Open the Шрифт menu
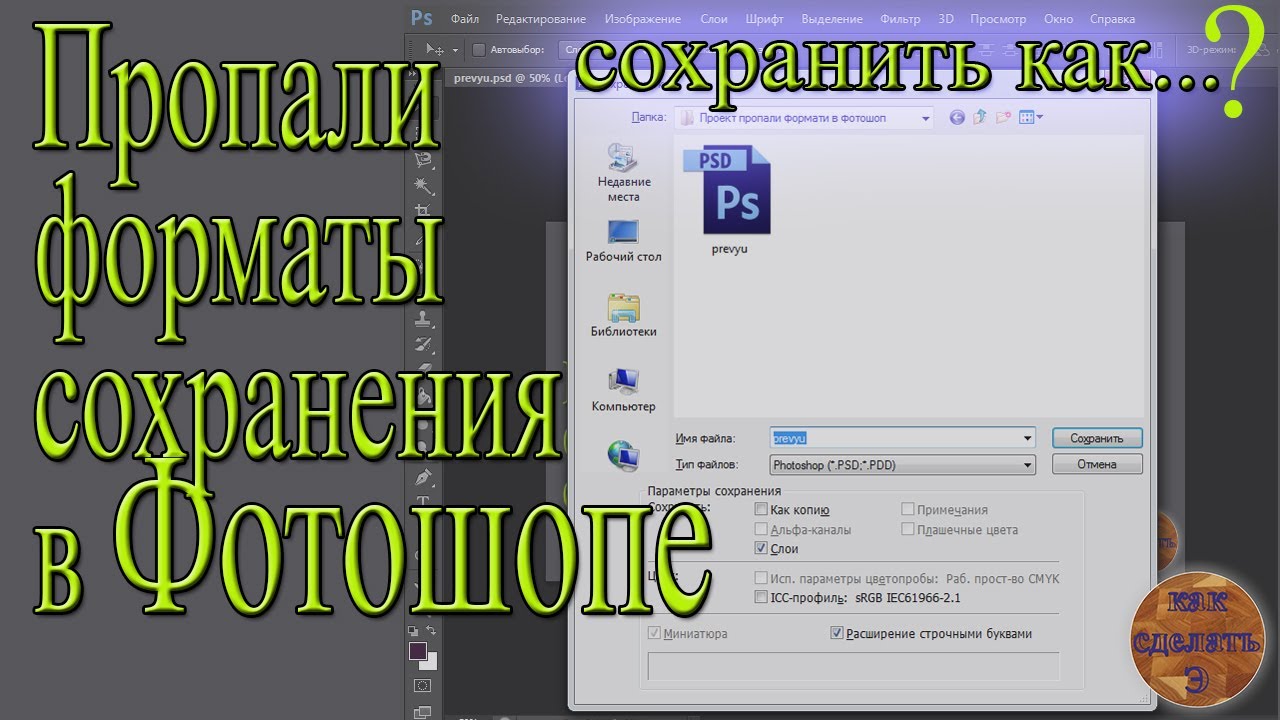Image resolution: width=1280 pixels, height=720 pixels. tap(765, 19)
